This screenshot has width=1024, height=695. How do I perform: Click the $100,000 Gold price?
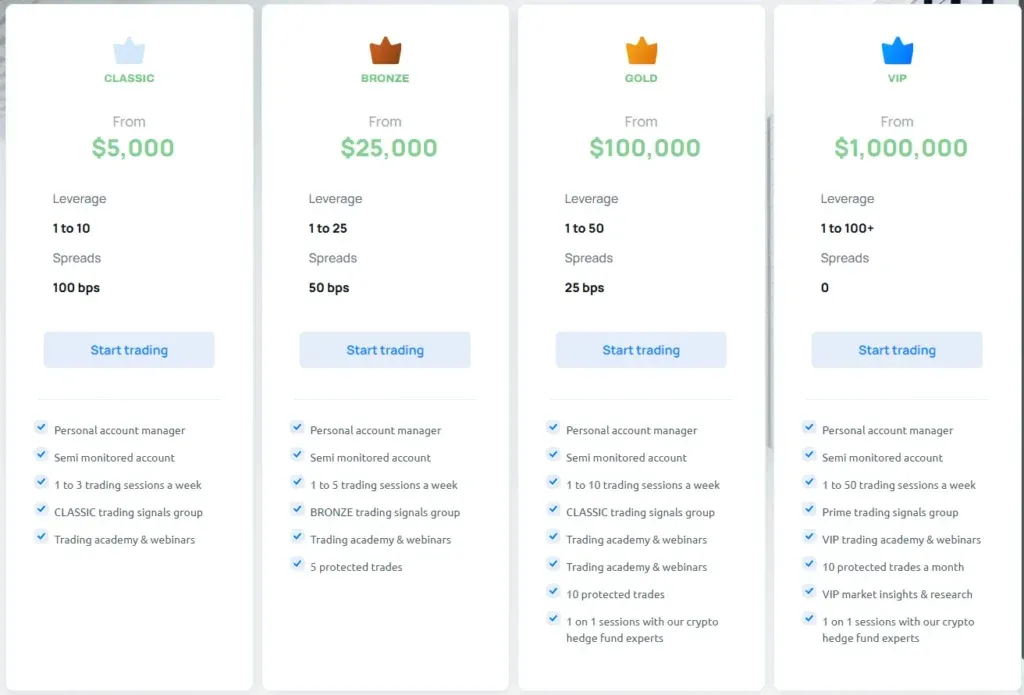coord(644,148)
